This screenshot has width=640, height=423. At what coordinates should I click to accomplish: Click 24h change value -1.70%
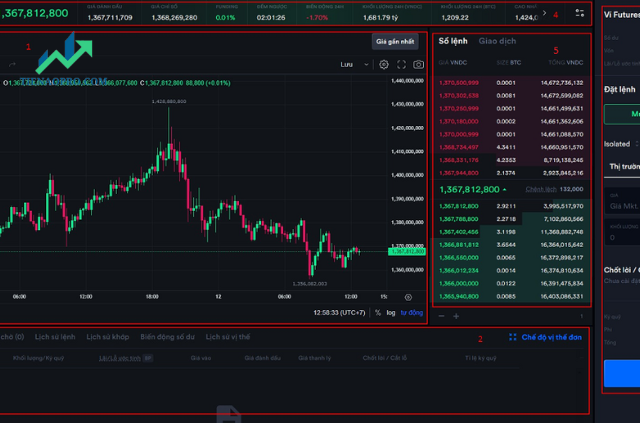click(317, 18)
